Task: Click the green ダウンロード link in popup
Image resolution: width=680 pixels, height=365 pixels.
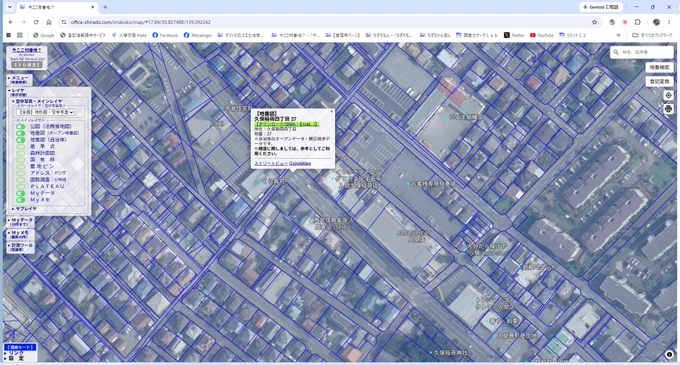Action: tap(287, 124)
